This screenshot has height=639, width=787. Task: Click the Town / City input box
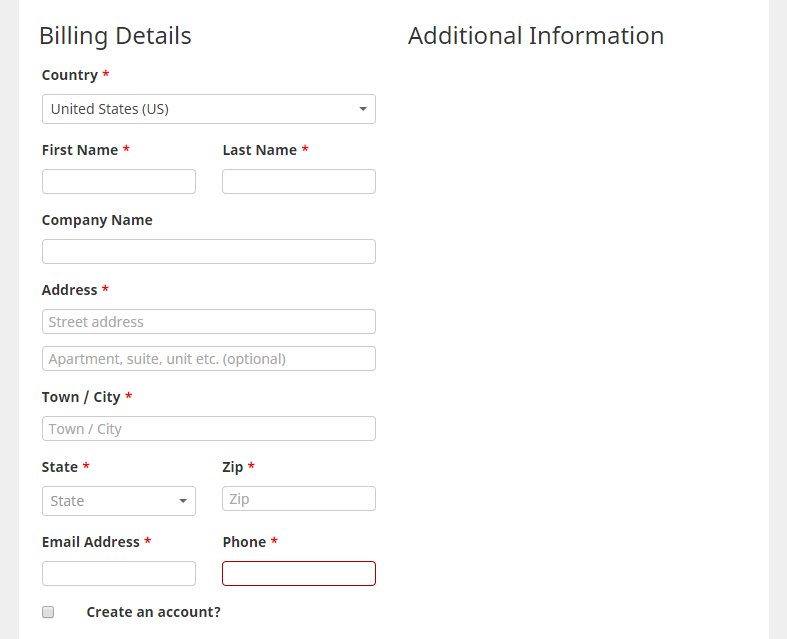pyautogui.click(x=209, y=429)
